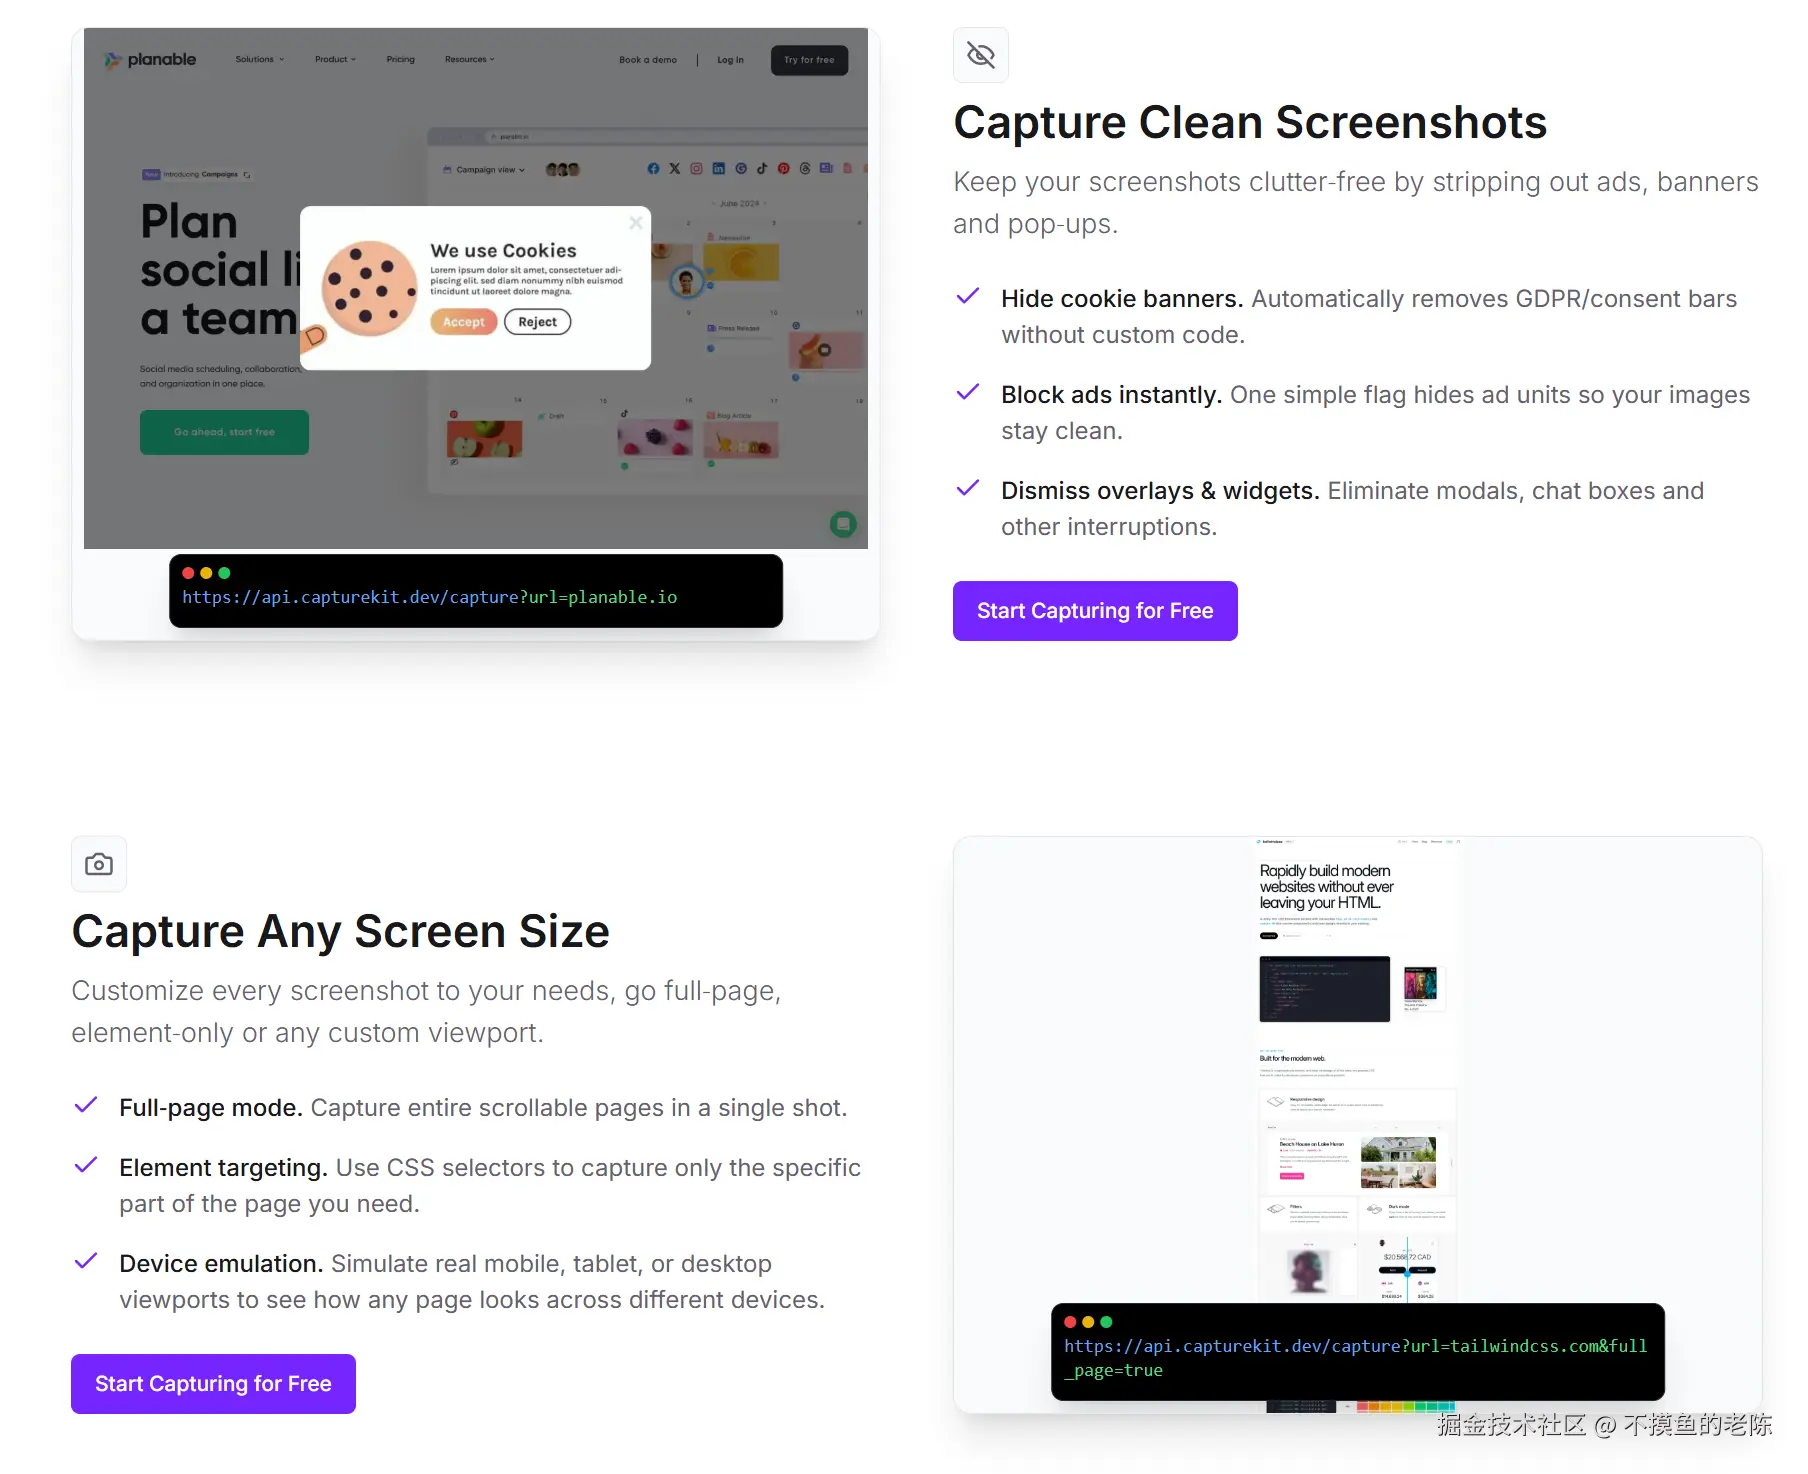Viewport: 1808px width, 1474px height.
Task: Click the camera icon above Capture Any Screen Size
Action: point(99,864)
